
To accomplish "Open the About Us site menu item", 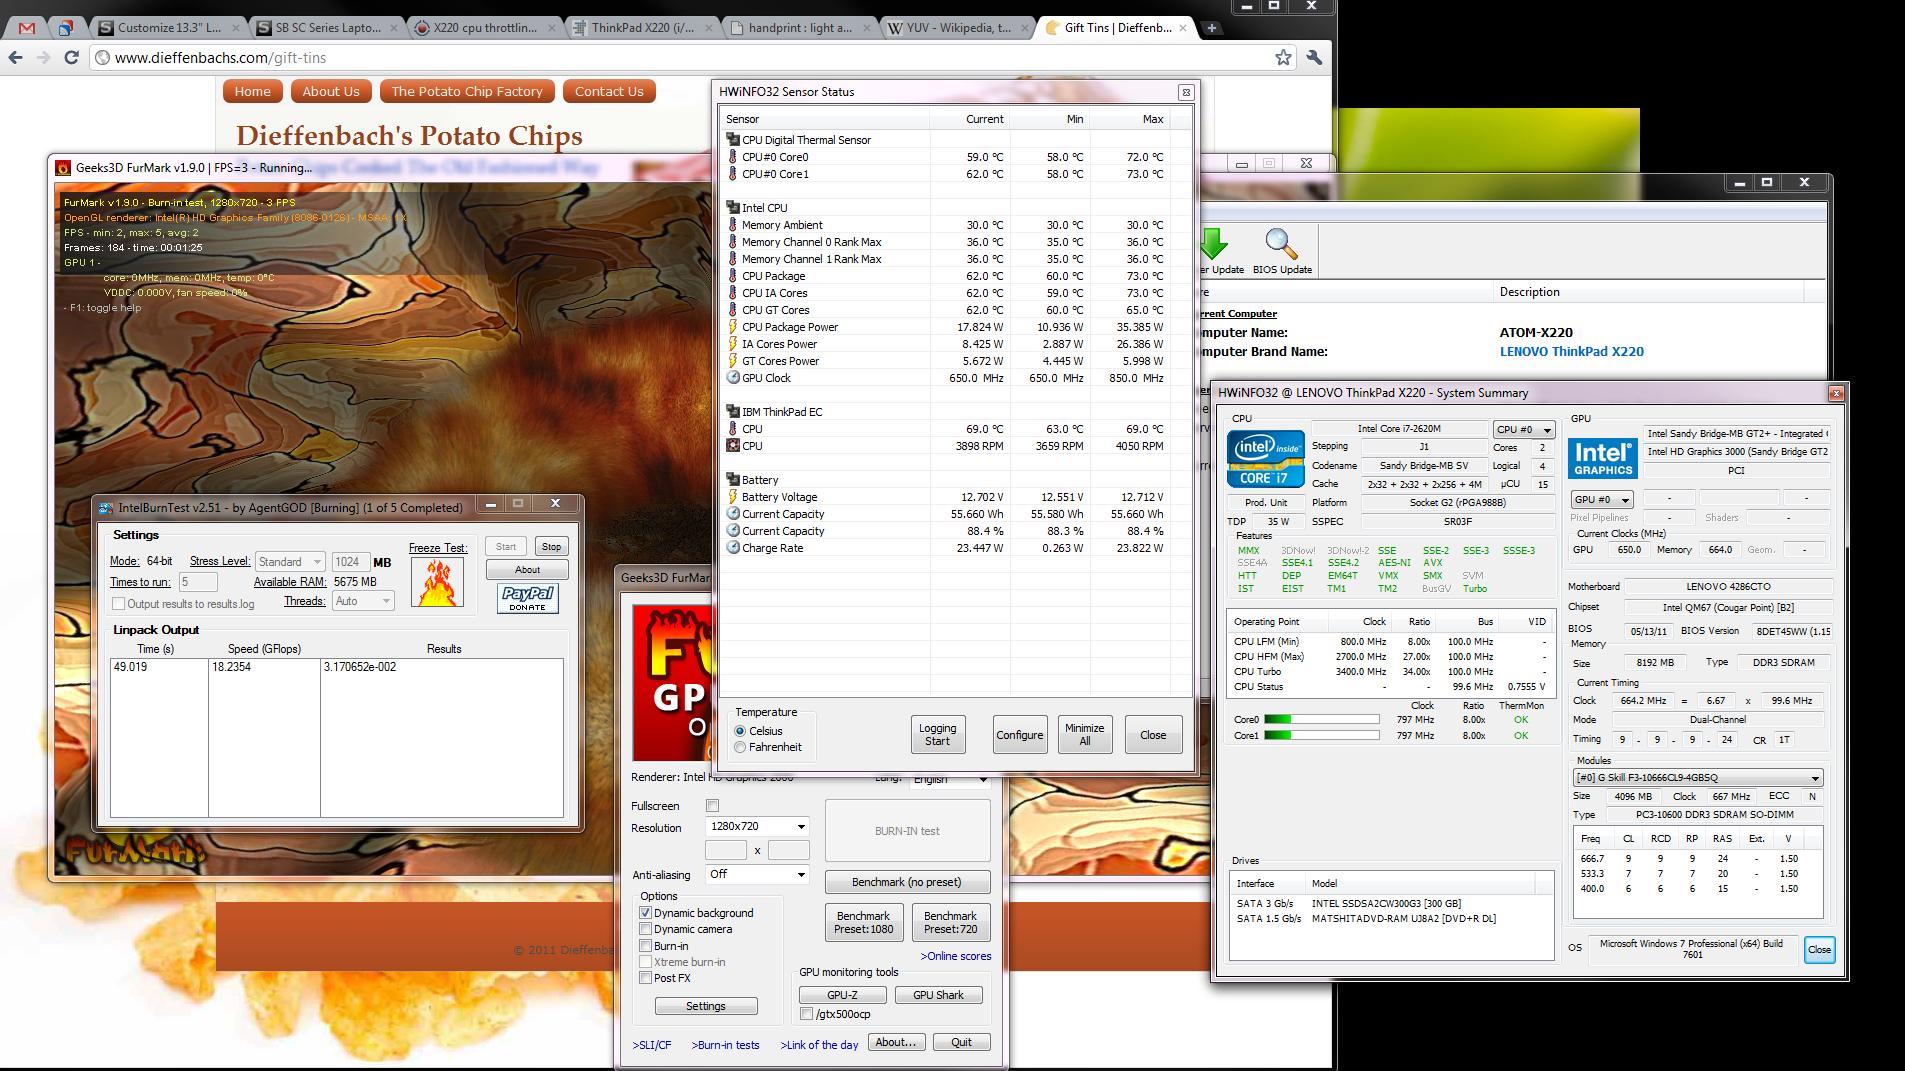I will tap(331, 91).
